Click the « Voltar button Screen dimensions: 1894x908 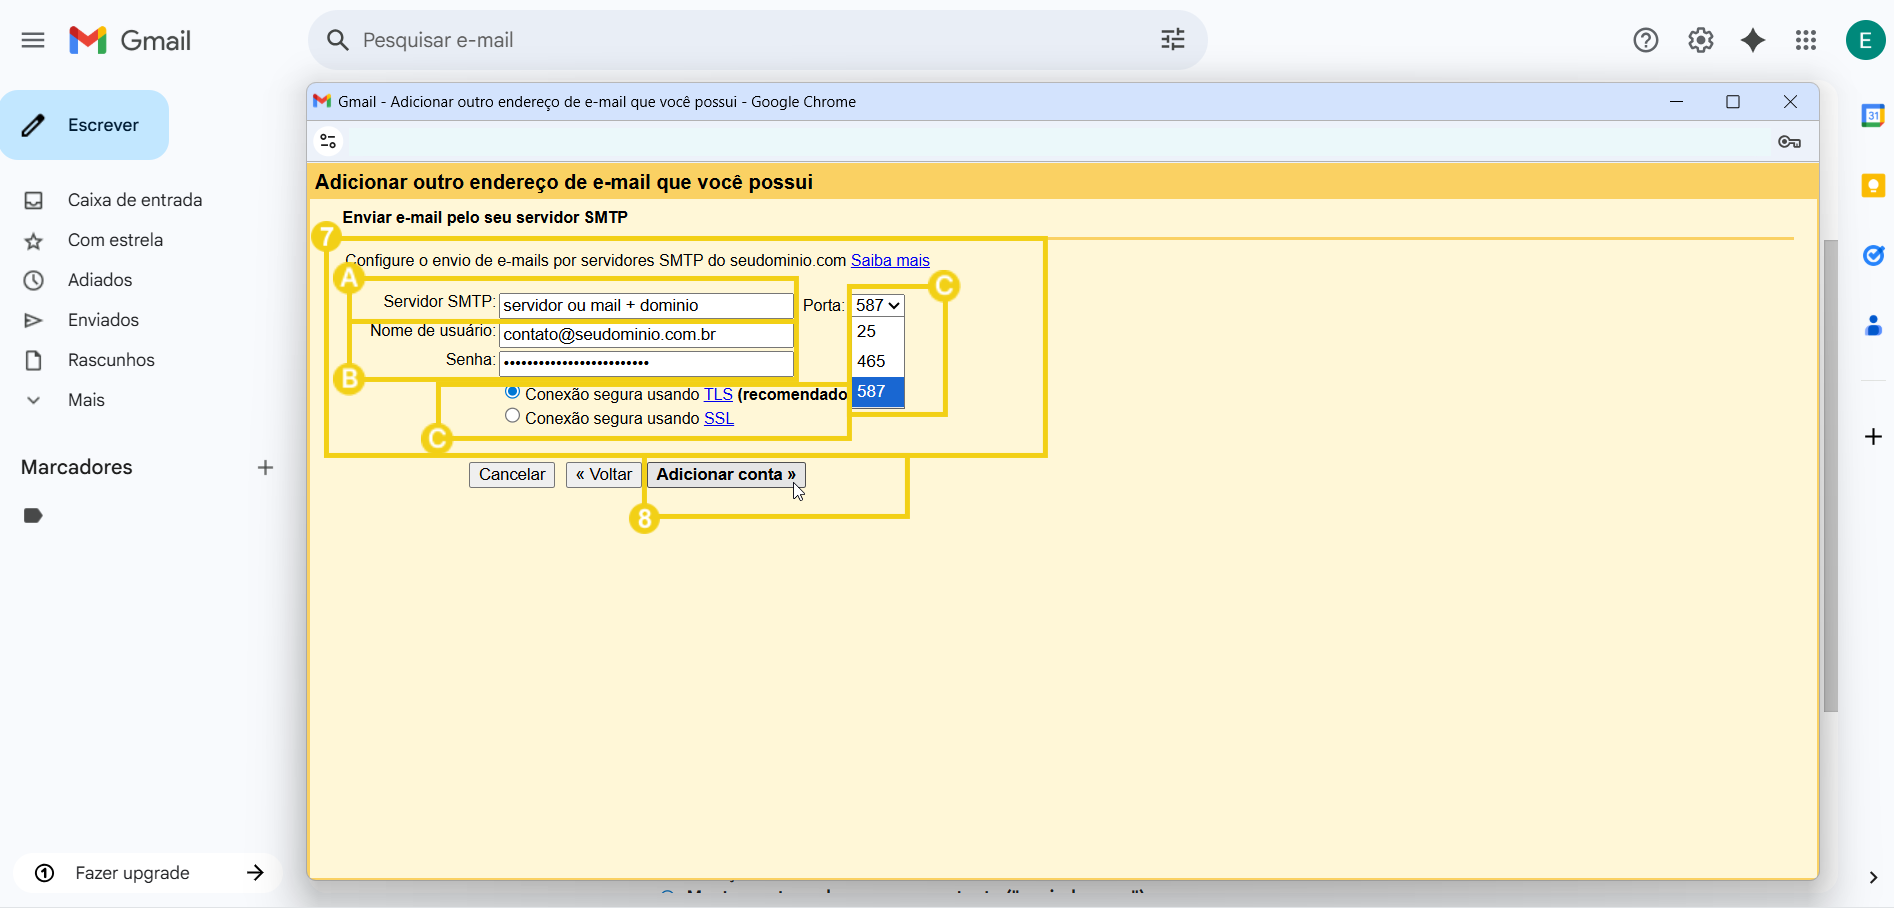point(604,475)
